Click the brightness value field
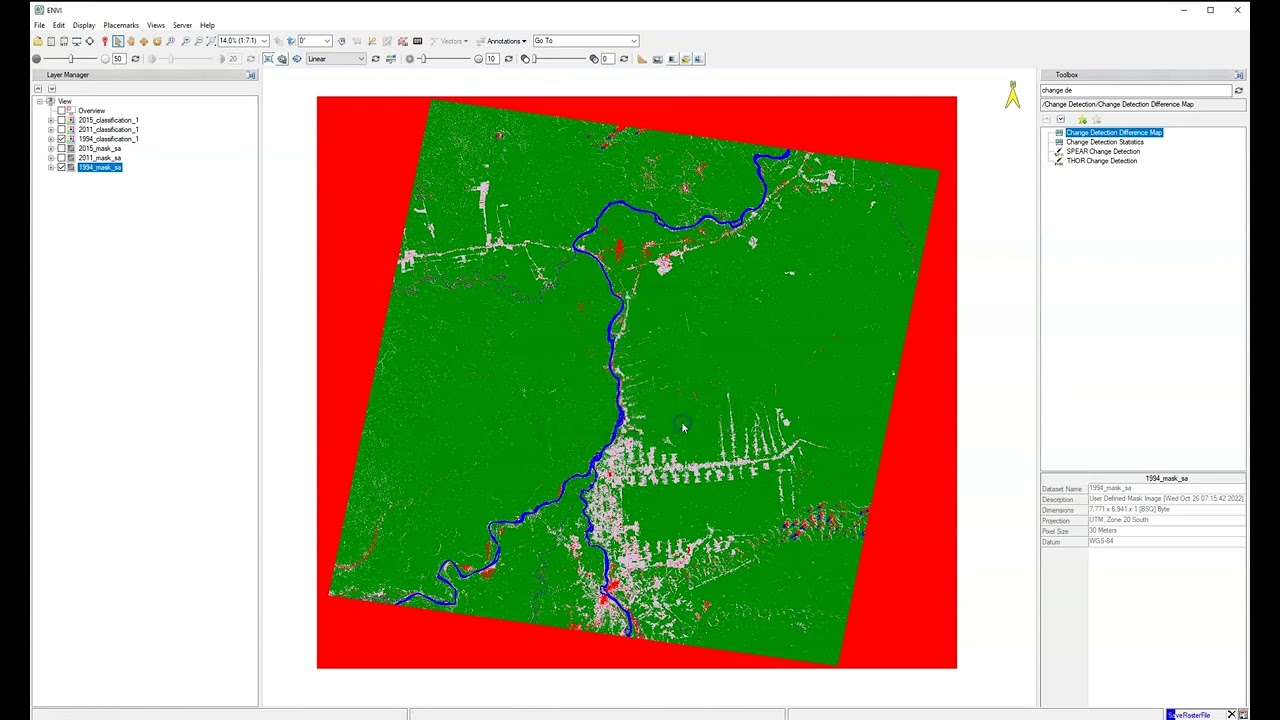 (119, 59)
